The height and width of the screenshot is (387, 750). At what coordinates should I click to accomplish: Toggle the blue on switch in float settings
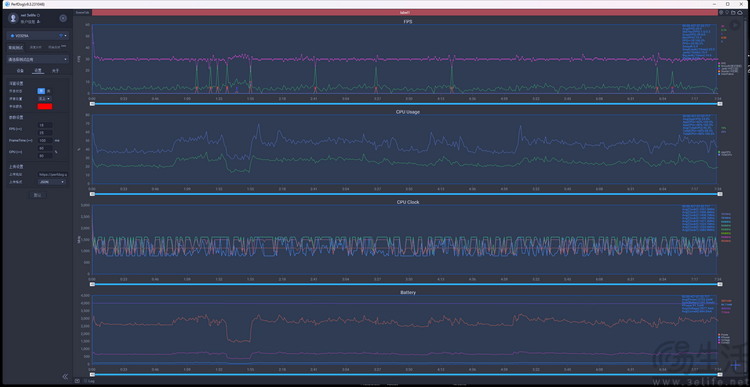pyautogui.click(x=41, y=90)
